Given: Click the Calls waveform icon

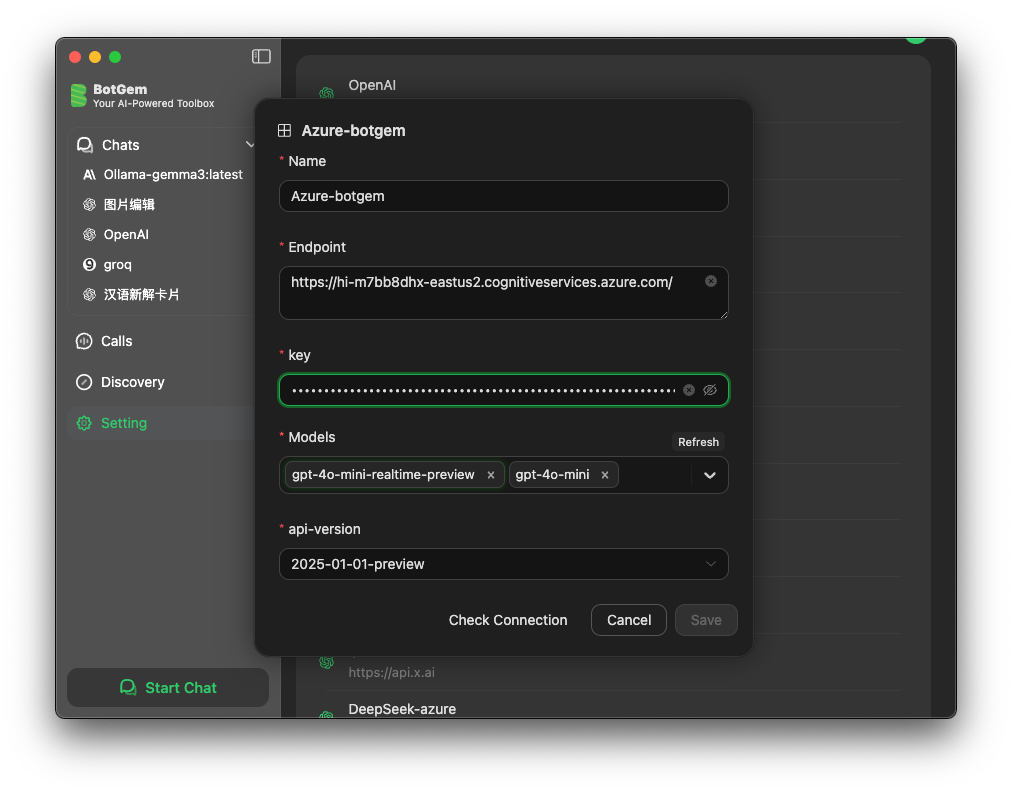Looking at the screenshot, I should pyautogui.click(x=84, y=341).
